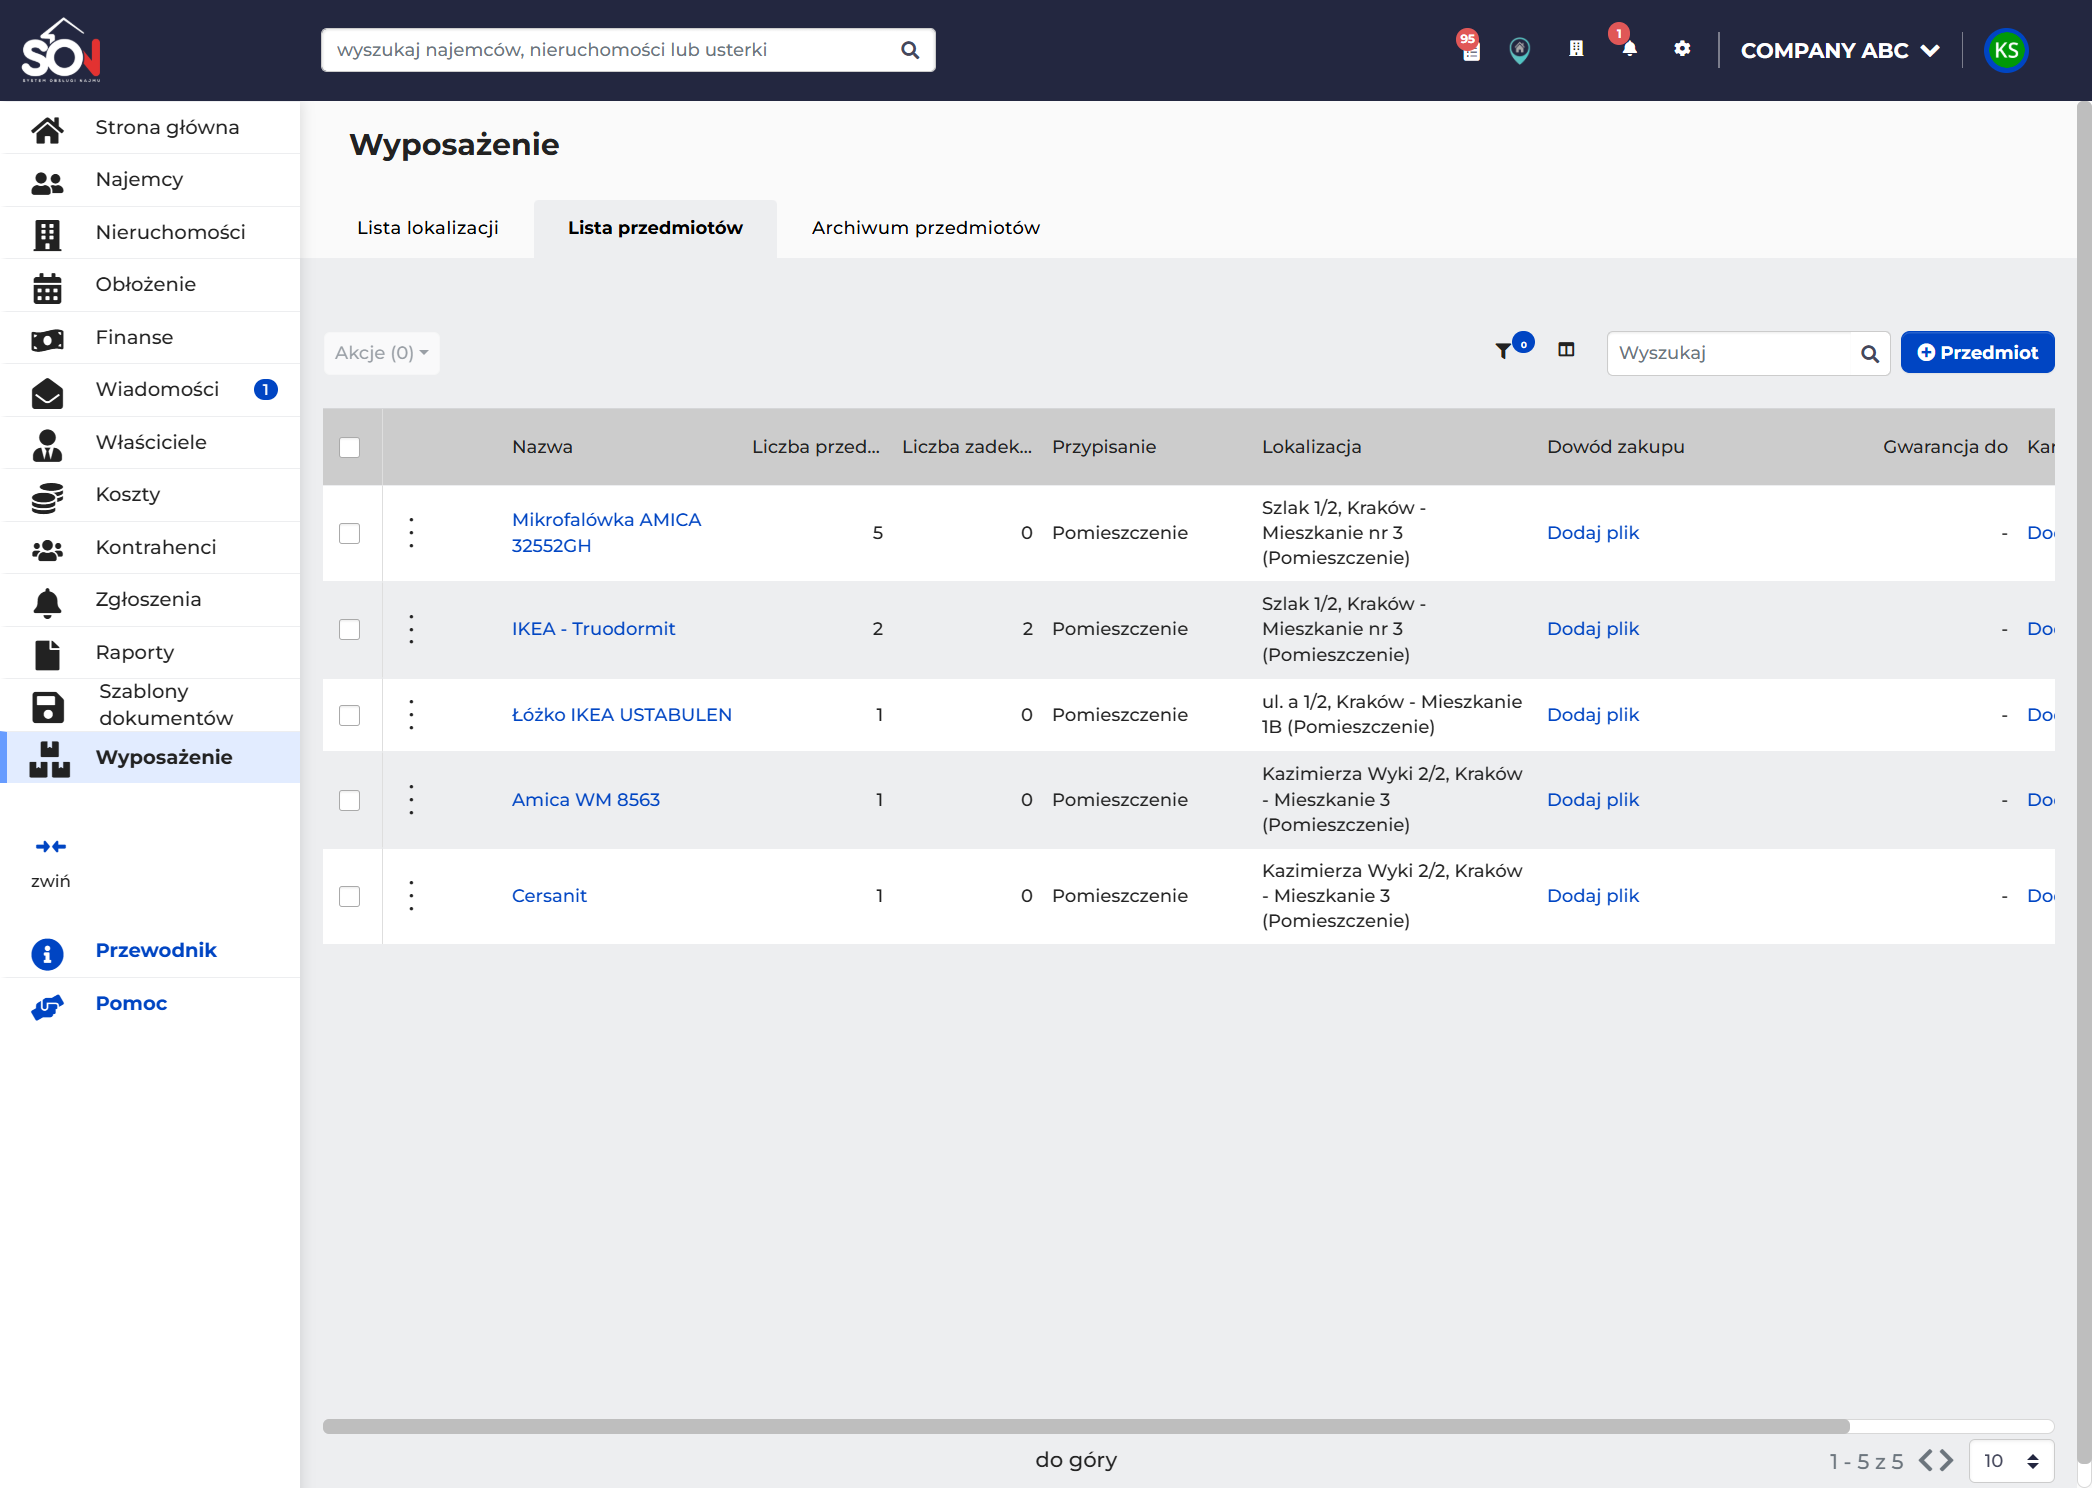2092x1488 pixels.
Task: Click the vertical page scrollbar on the right edge
Action: [x=2084, y=780]
